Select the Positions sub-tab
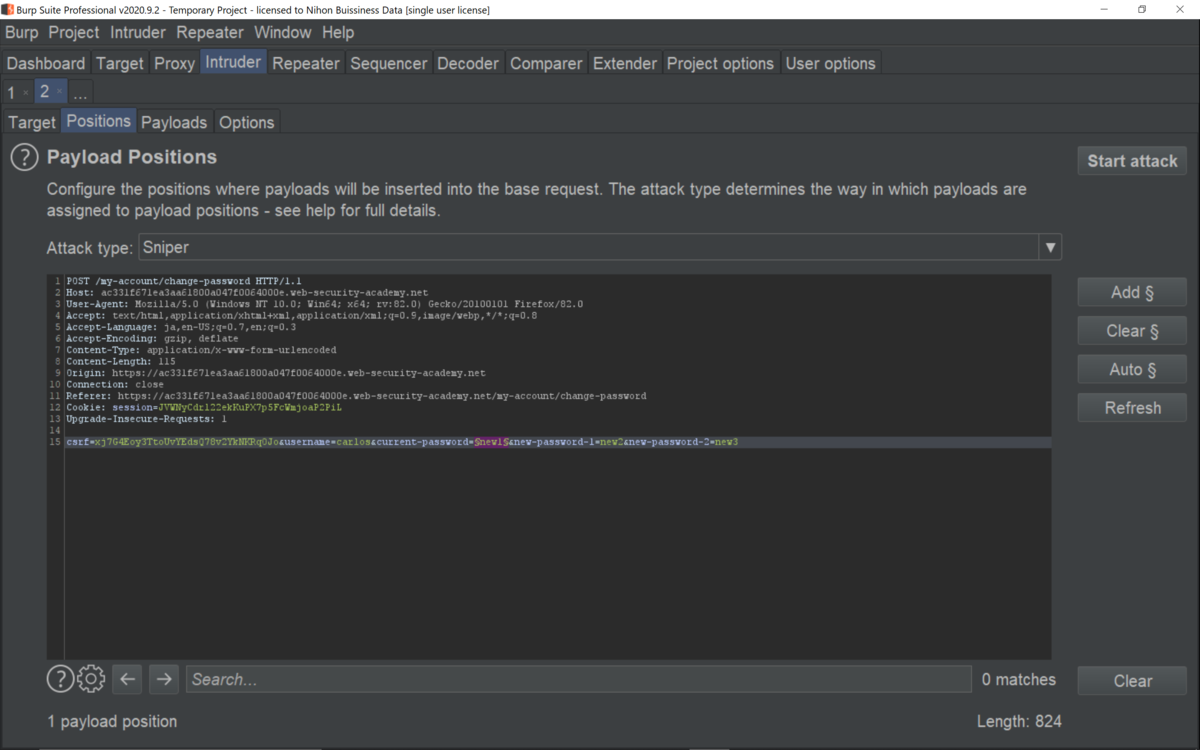The width and height of the screenshot is (1200, 750). [x=99, y=121]
